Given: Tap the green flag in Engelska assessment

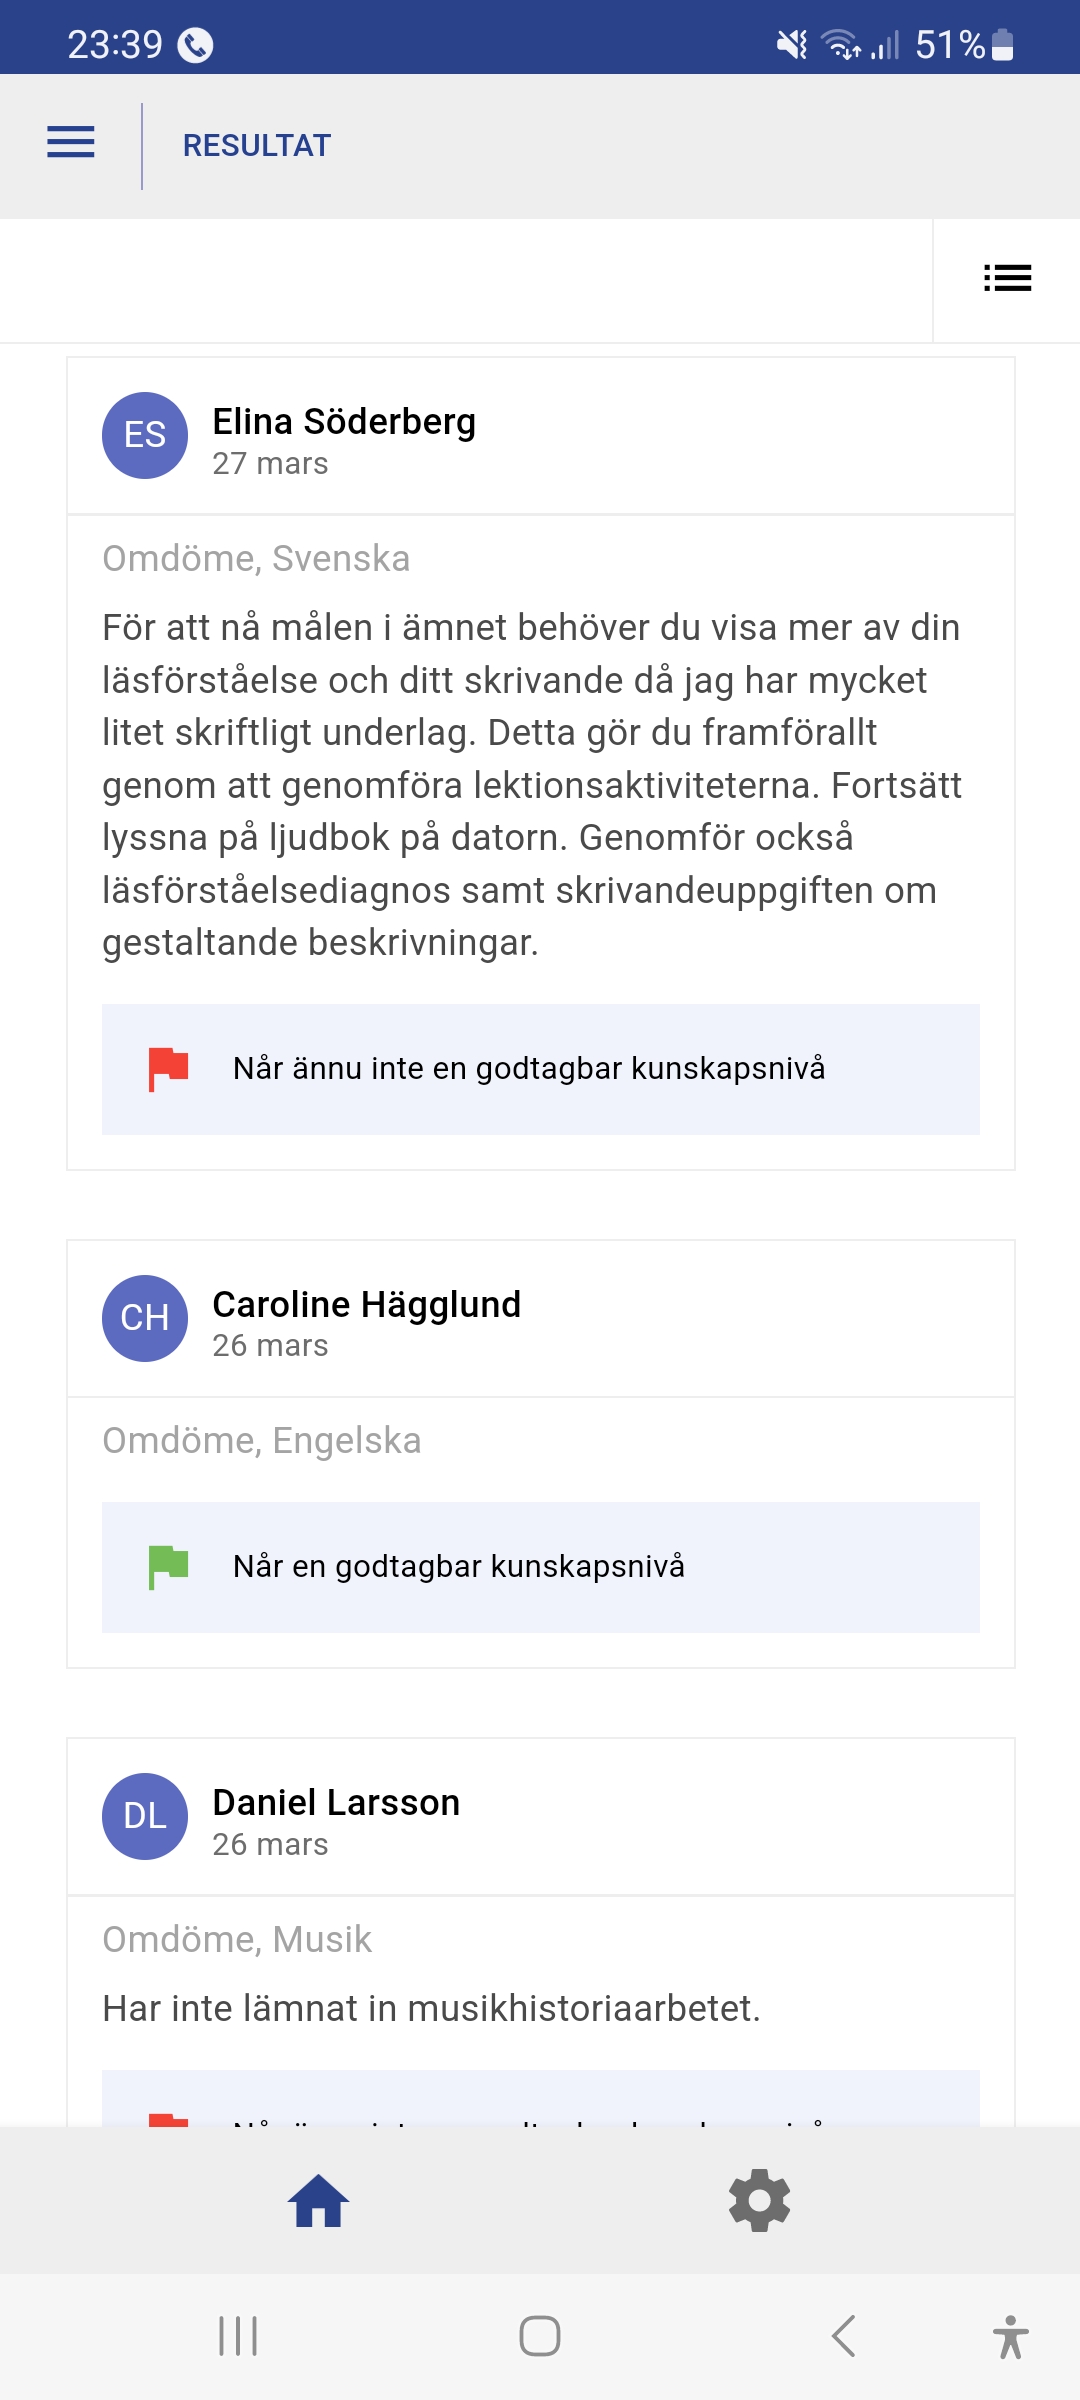Looking at the screenshot, I should (168, 1566).
